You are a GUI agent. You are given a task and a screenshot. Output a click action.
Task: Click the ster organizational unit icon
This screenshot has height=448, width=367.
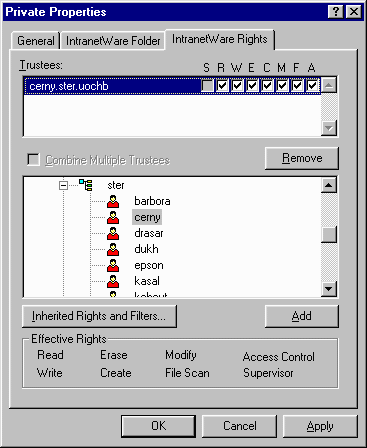86,185
